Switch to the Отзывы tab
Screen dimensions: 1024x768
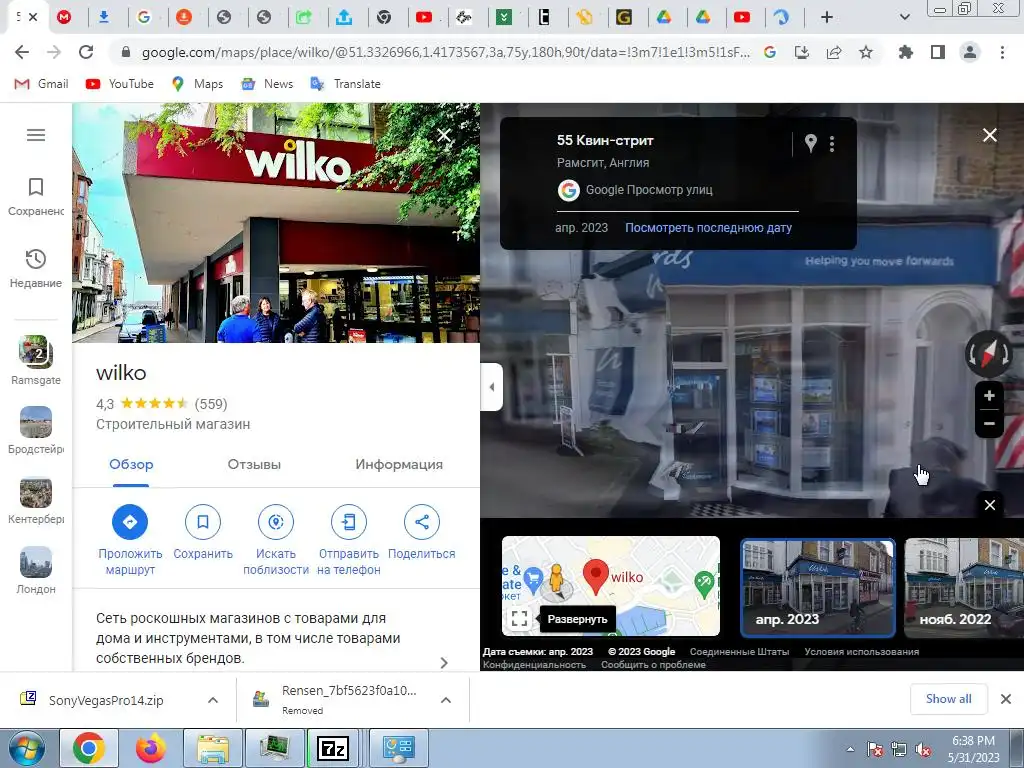pos(254,464)
